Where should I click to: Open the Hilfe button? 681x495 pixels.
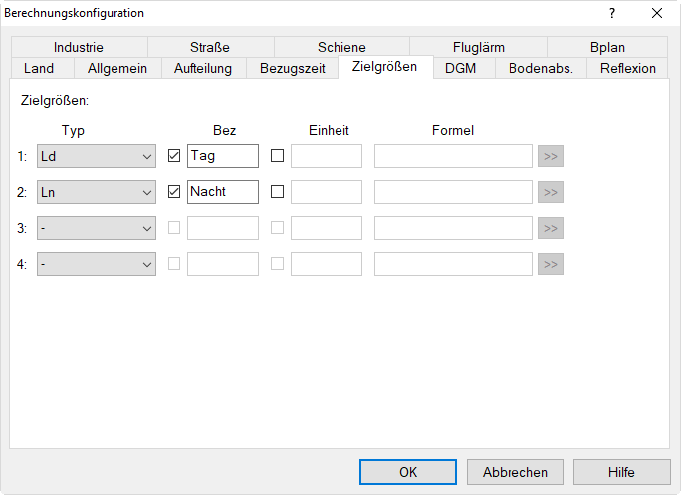[x=621, y=472]
